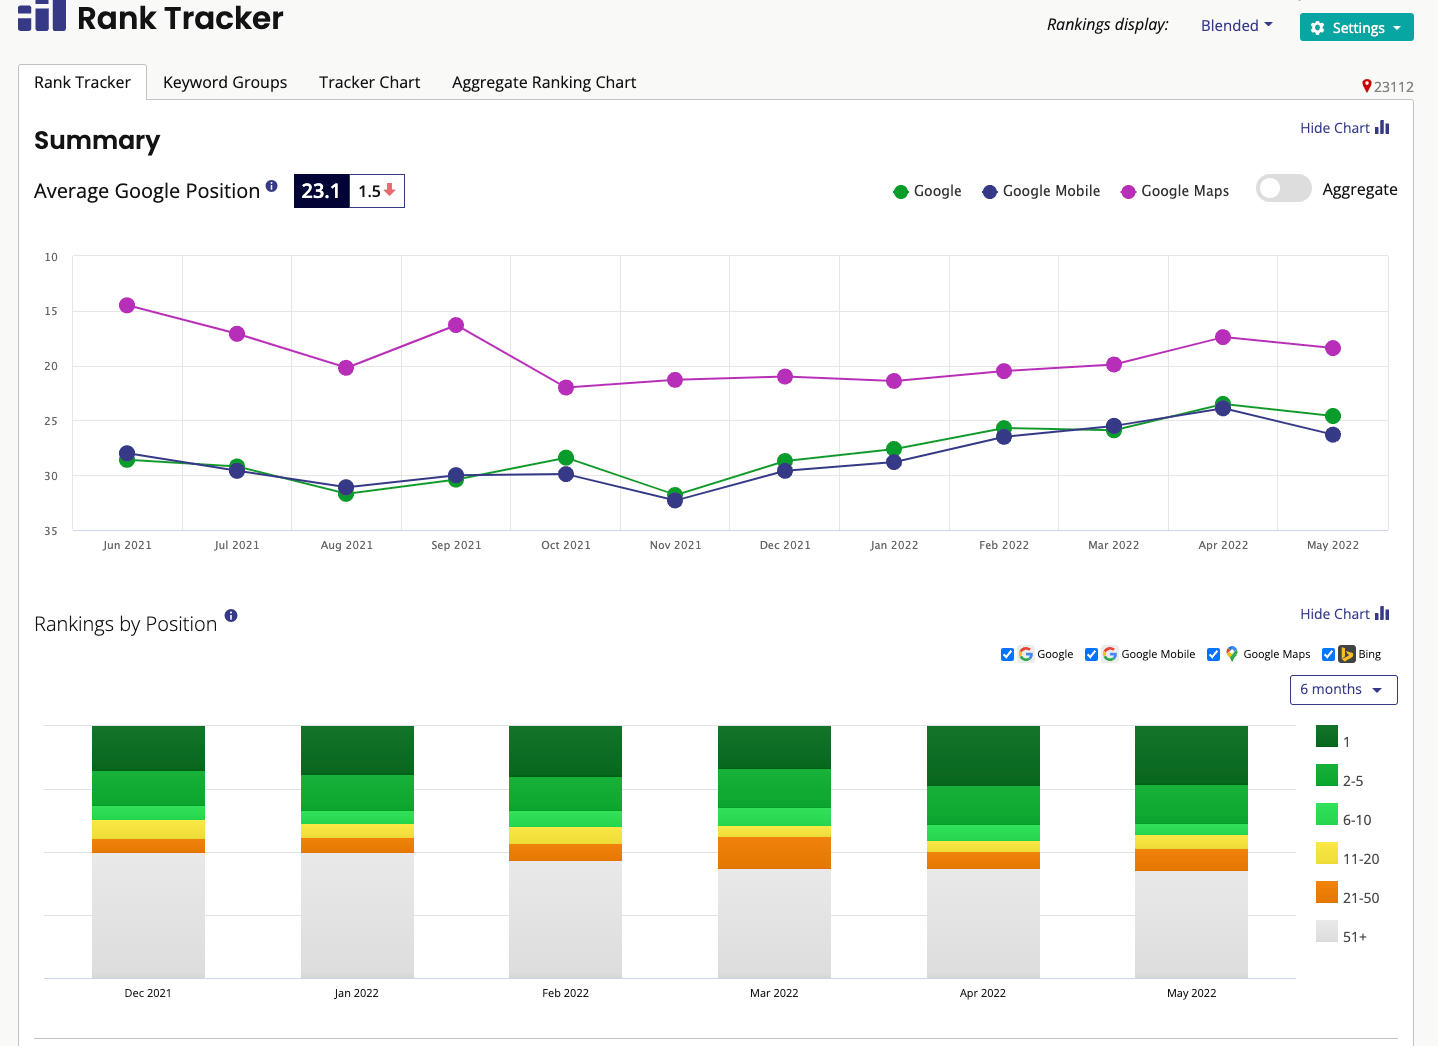Click the red down arrow next to 1.5

[x=390, y=190]
